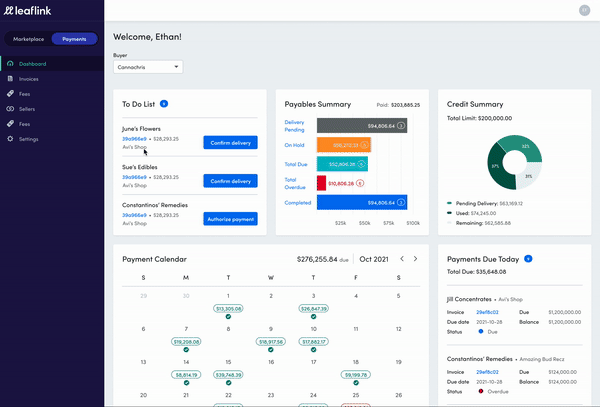
Task: Switch to Marketplace mode
Action: coord(28,39)
